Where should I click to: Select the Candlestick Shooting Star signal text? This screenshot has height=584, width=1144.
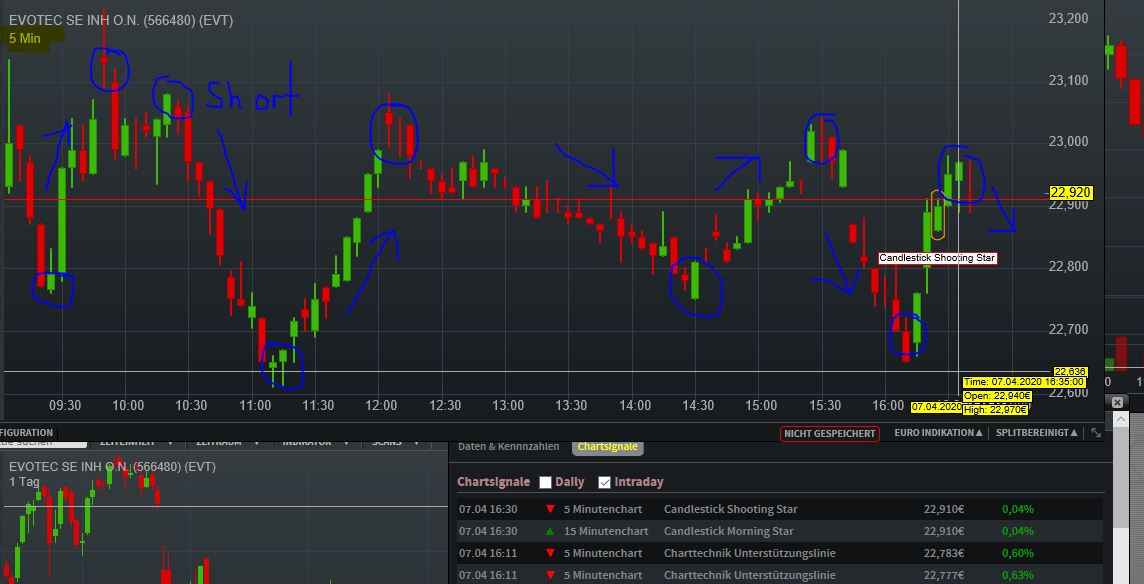point(730,510)
